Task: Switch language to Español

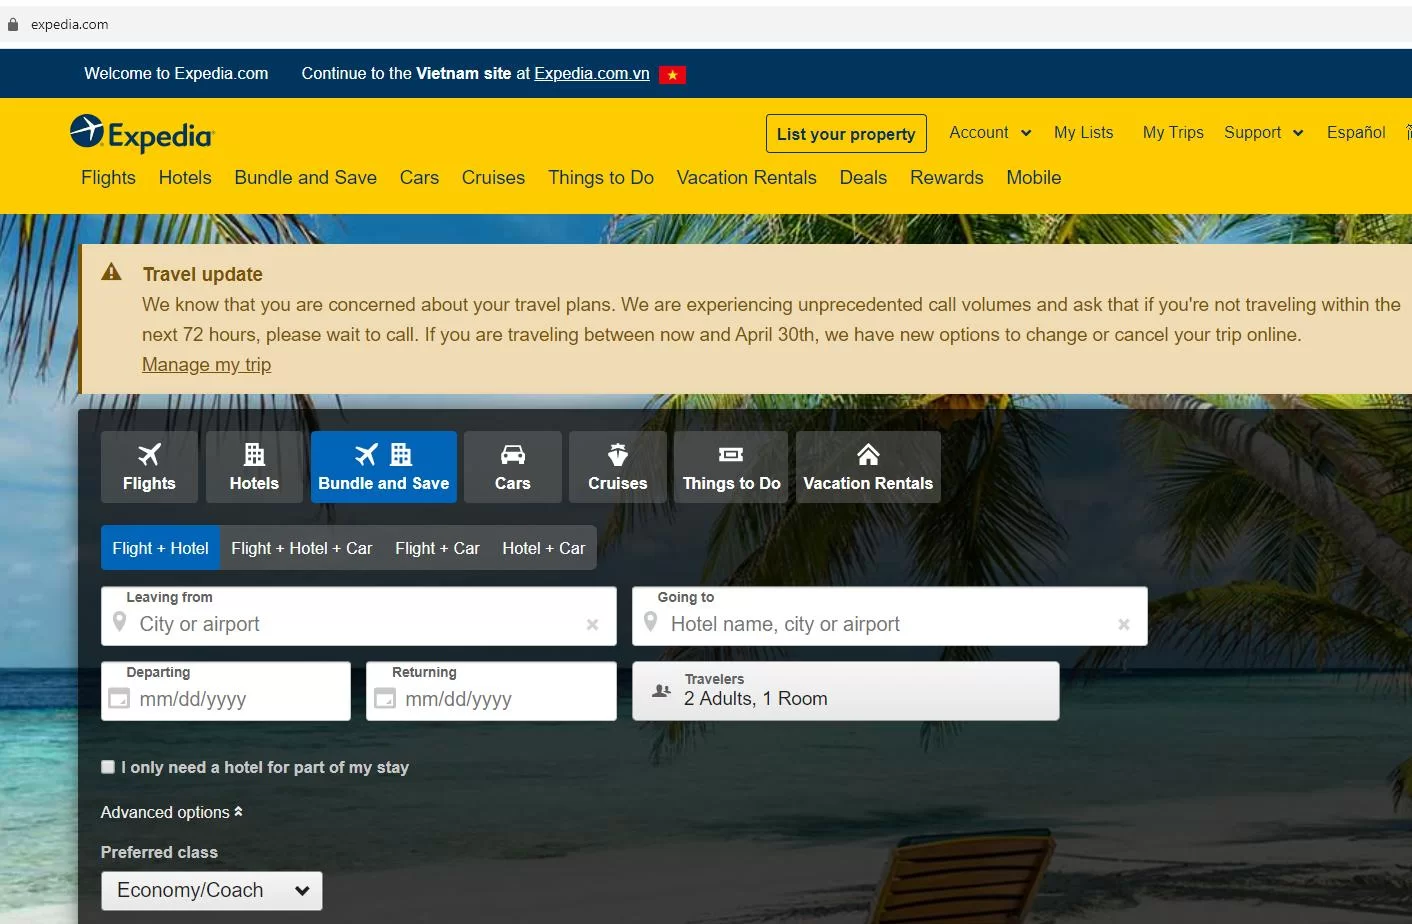Action: [x=1356, y=132]
